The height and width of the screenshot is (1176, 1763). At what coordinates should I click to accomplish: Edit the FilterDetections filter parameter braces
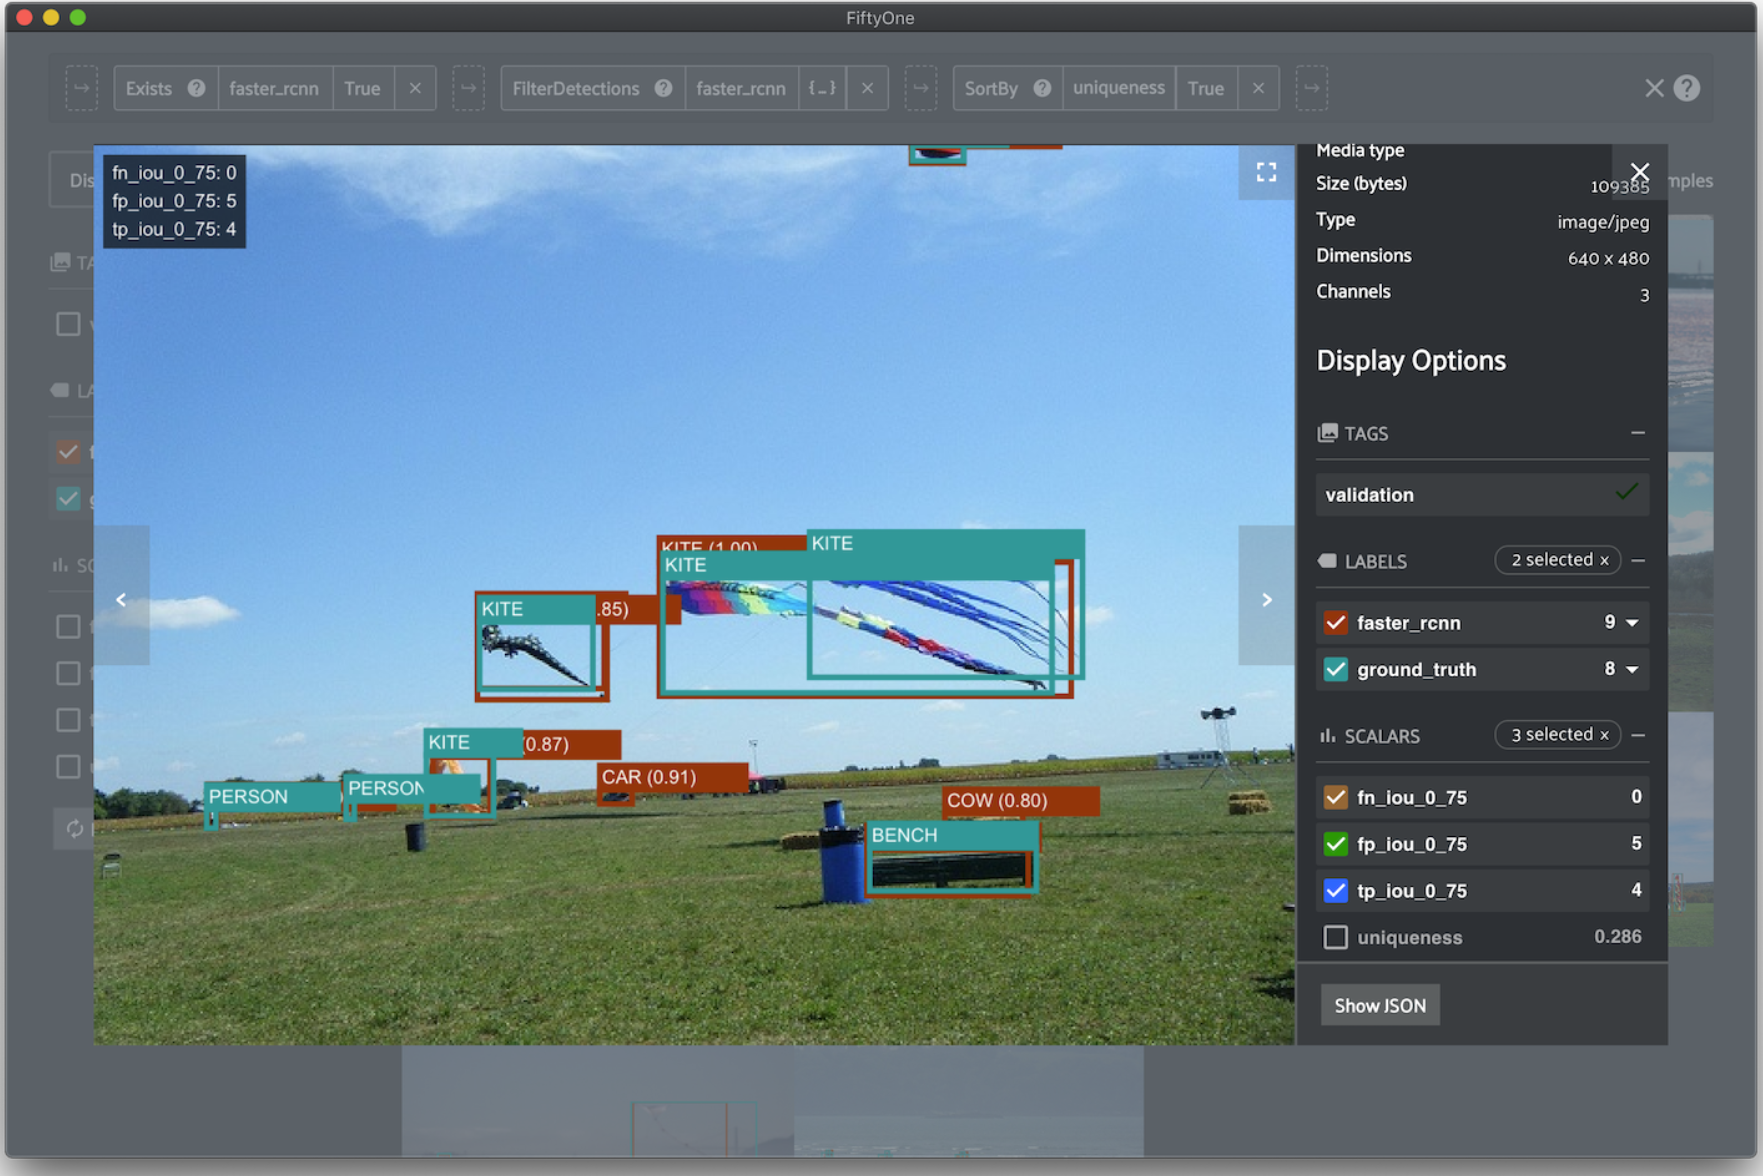(x=822, y=88)
